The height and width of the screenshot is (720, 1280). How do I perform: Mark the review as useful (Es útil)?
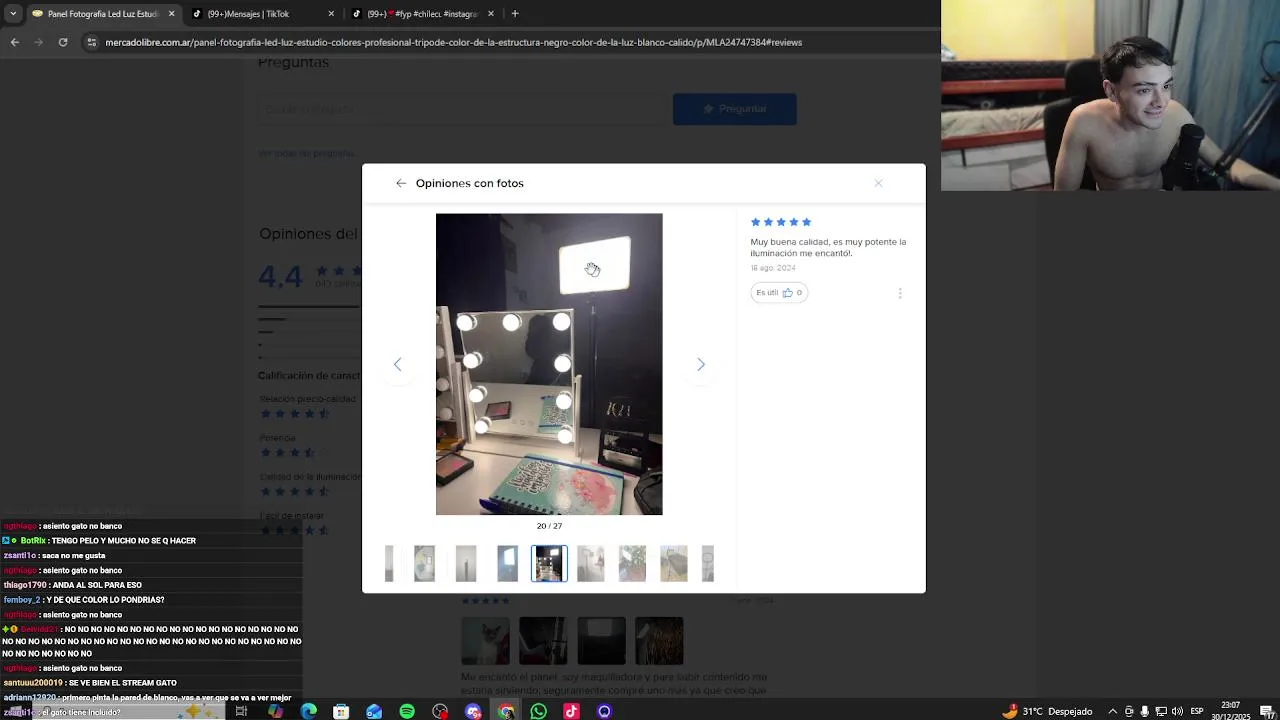[779, 293]
